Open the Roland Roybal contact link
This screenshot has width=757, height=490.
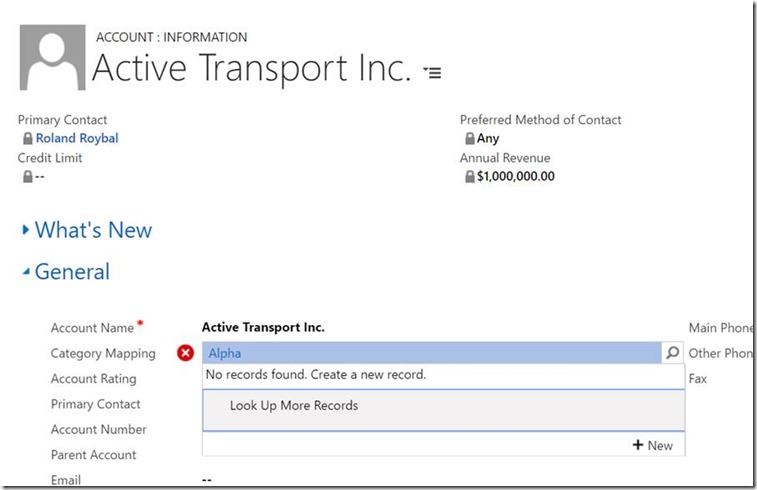pos(77,139)
